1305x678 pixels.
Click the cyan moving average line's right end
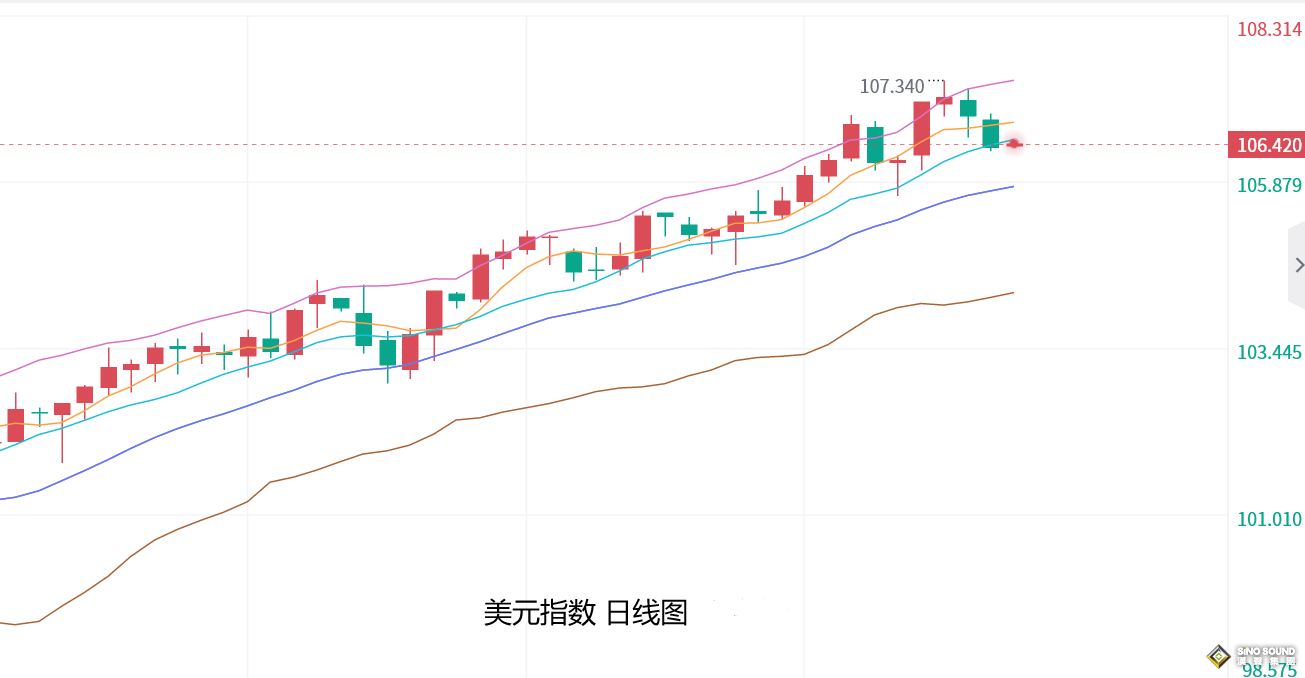1006,141
